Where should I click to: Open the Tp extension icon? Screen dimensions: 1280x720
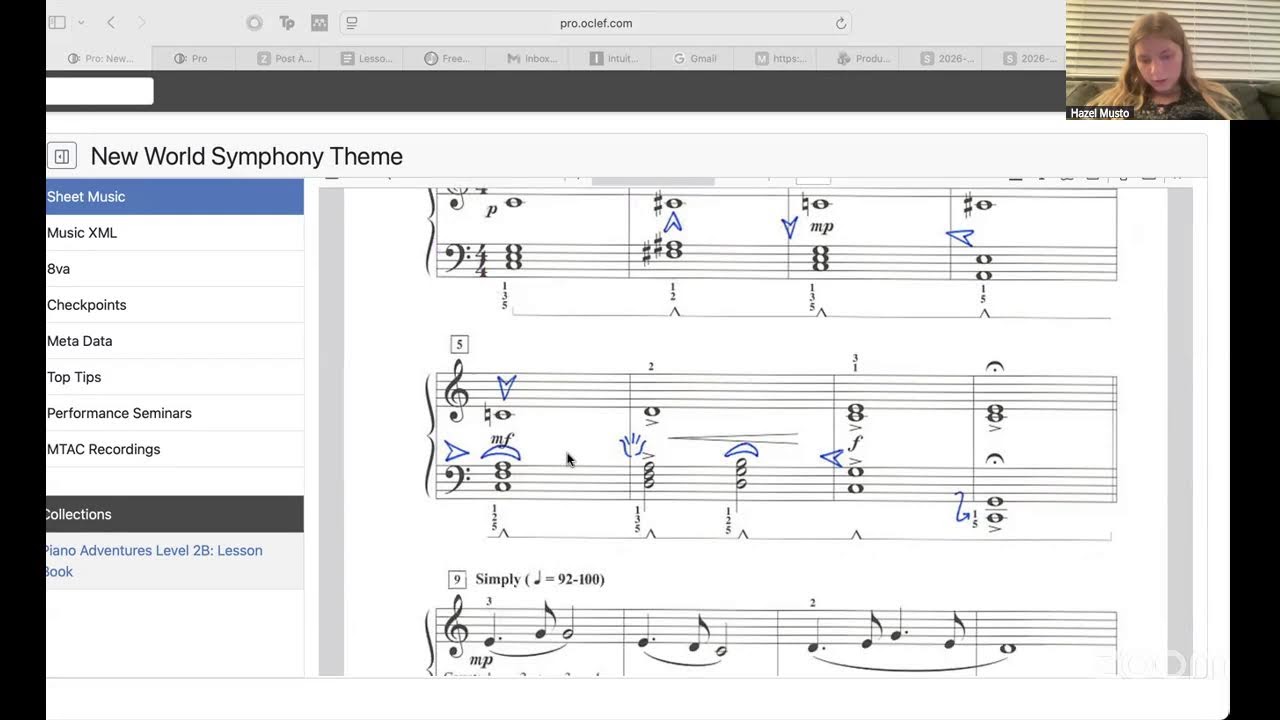(287, 22)
